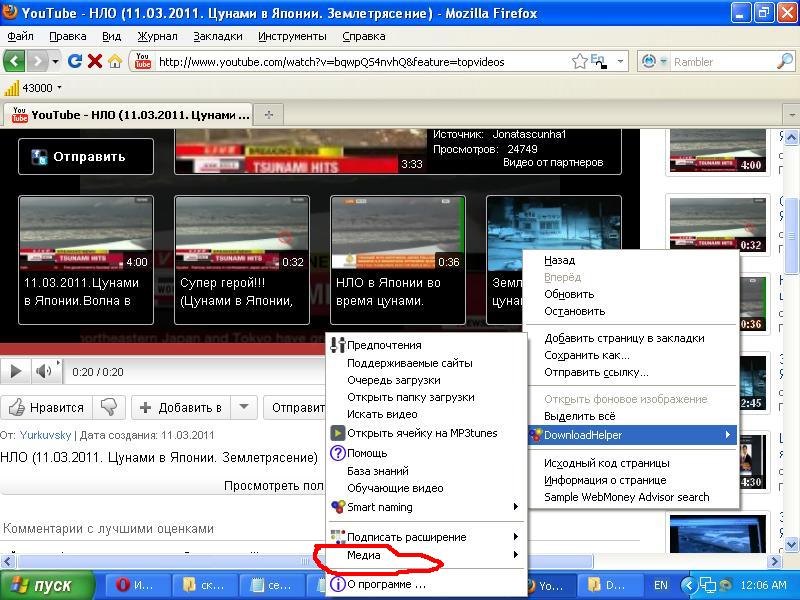Image resolution: width=800 pixels, height=600 pixels.
Task: Dislike the video with thumbs-down button
Action: tap(109, 408)
